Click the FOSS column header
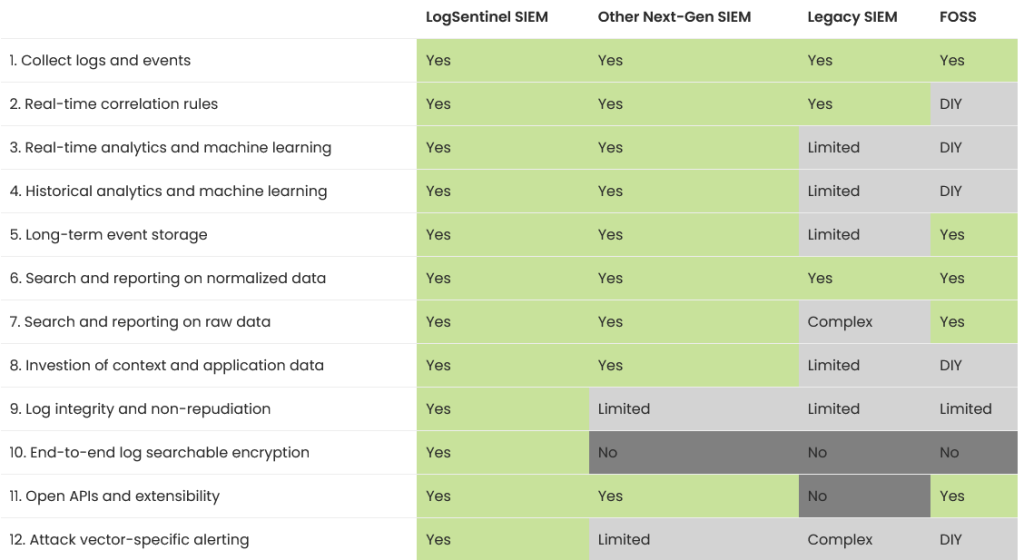The height and width of the screenshot is (560, 1024). point(957,17)
